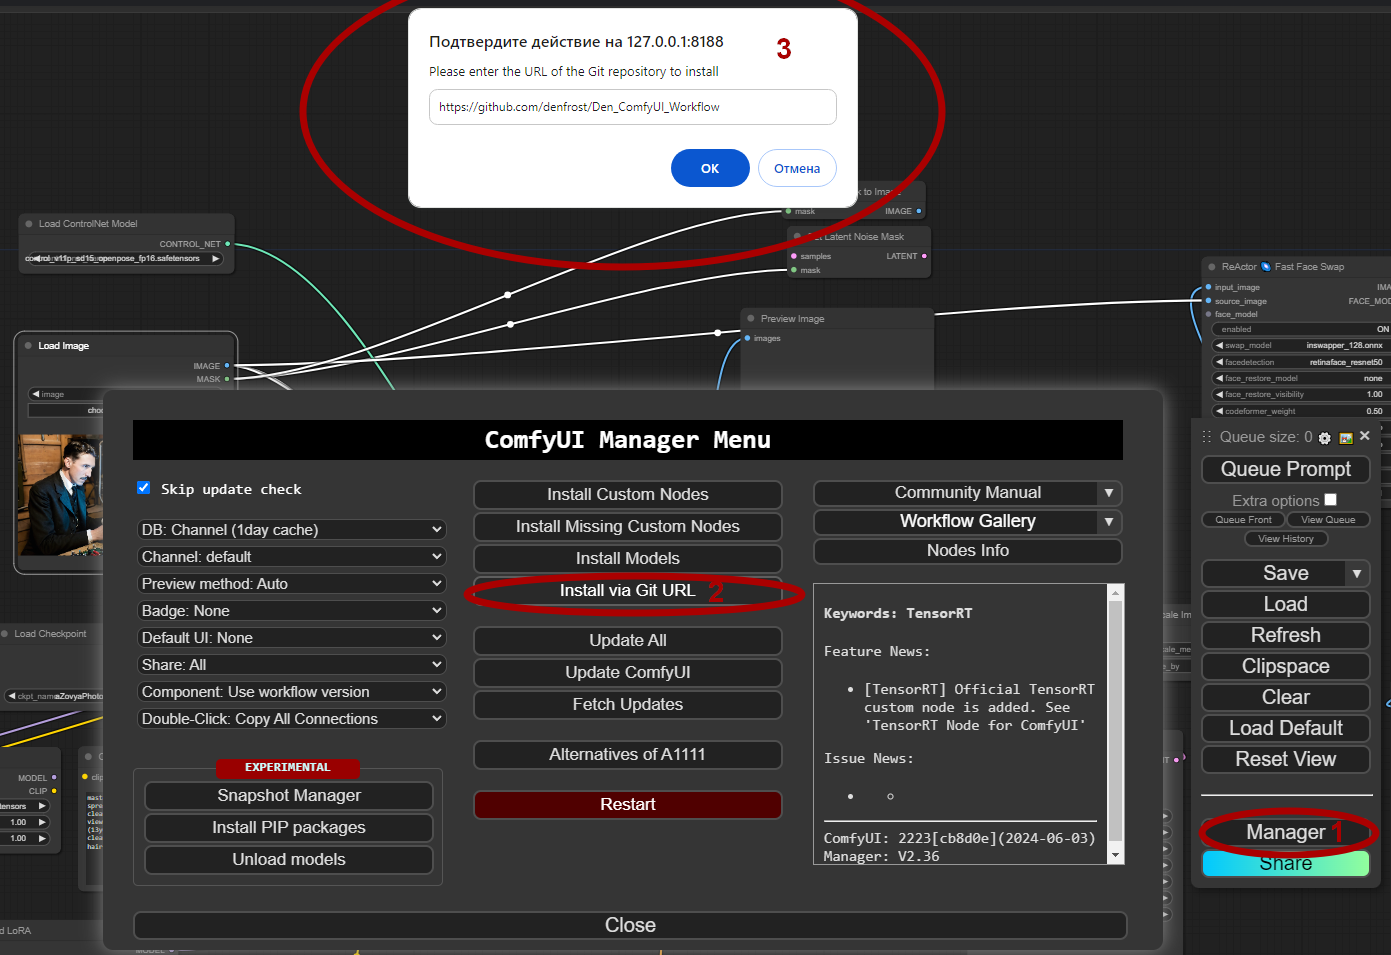The height and width of the screenshot is (955, 1391).
Task: Click previous arrow on ckpt_name widget
Action: point(11,696)
